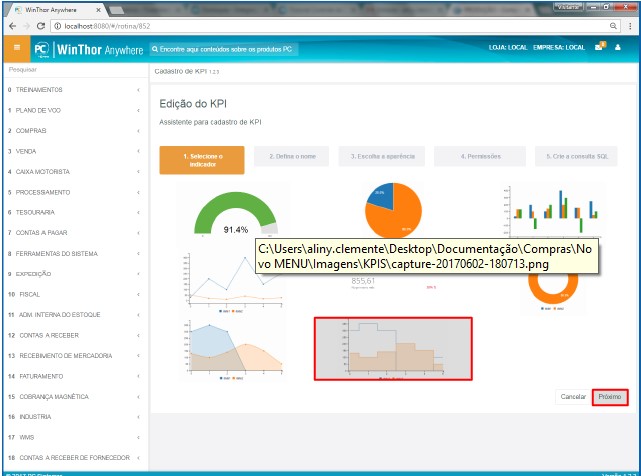Select the step area chart indicator
Image resolution: width=641 pixels, height=476 pixels.
point(393,349)
